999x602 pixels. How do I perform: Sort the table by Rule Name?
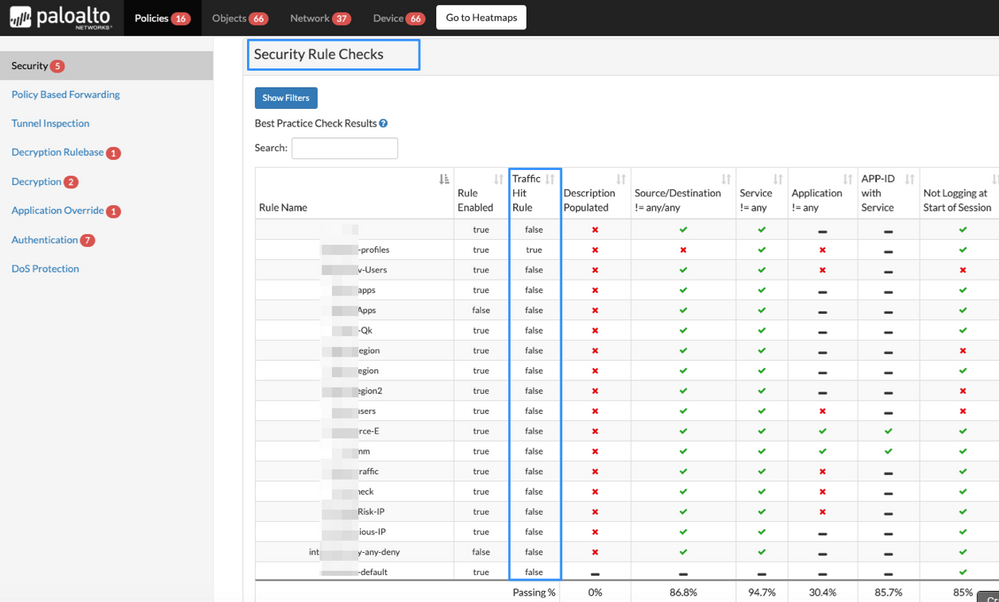coord(443,180)
